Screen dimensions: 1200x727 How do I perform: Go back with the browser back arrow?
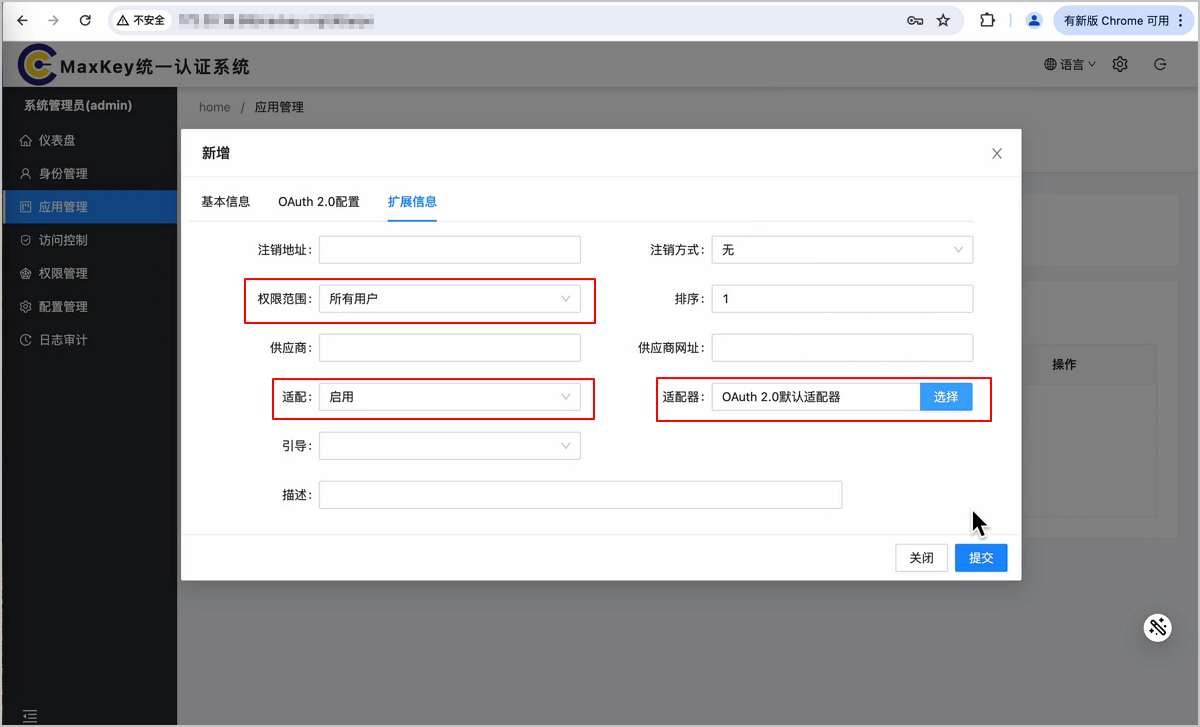pyautogui.click(x=23, y=20)
